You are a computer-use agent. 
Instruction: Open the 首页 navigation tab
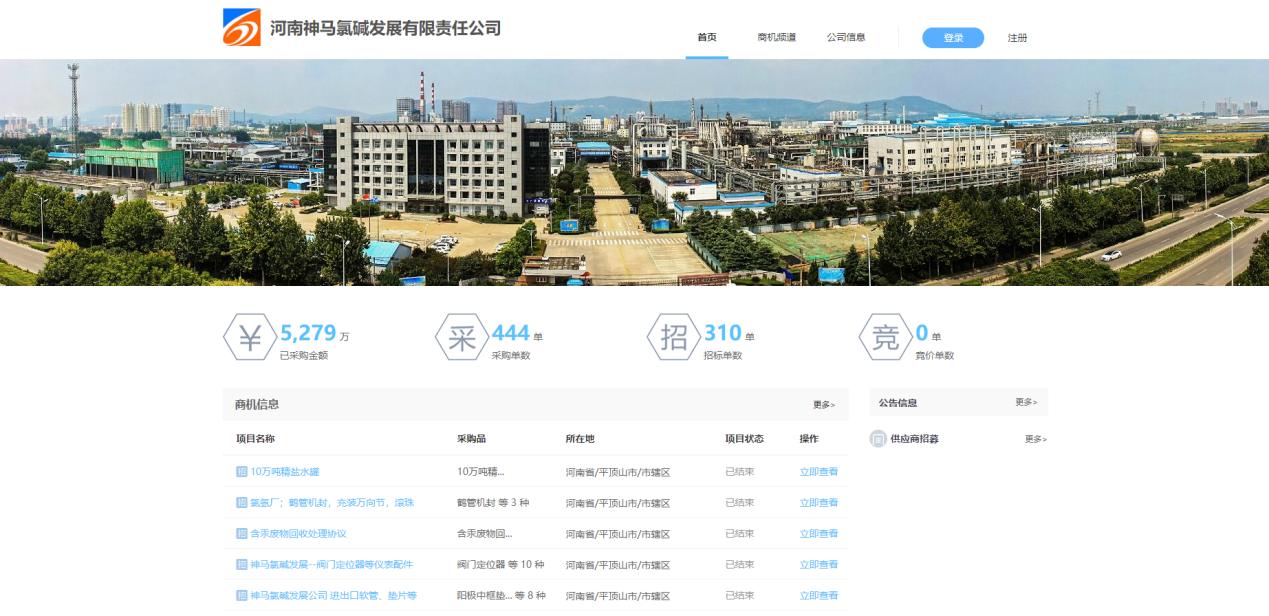707,38
